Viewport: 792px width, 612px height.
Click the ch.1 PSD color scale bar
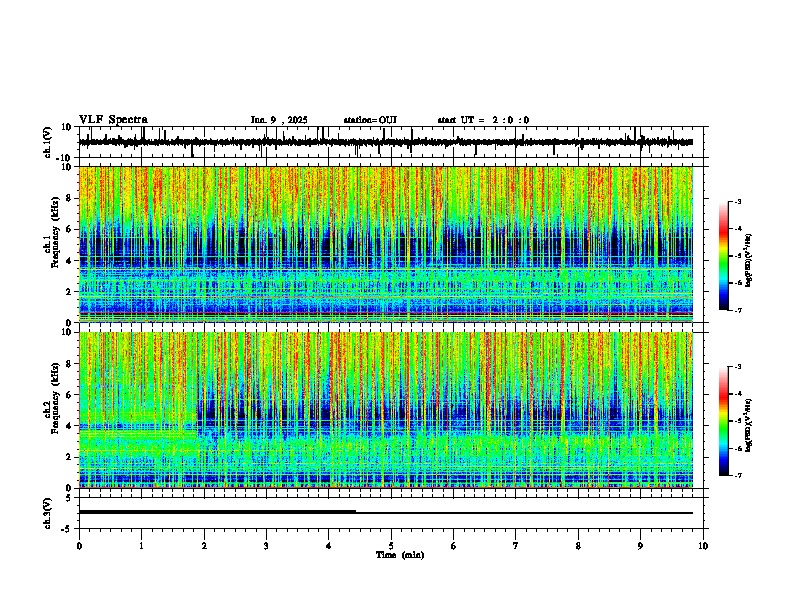pos(724,256)
